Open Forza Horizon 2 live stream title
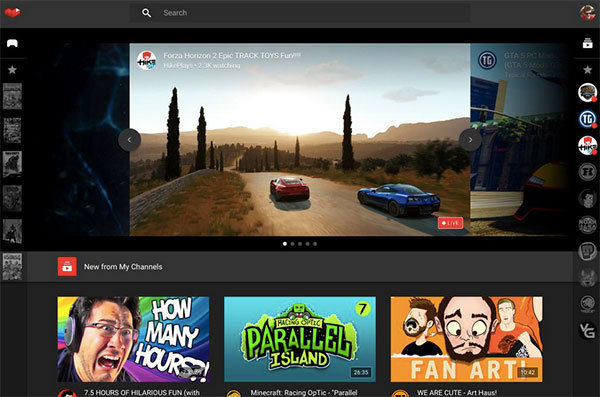 click(232, 56)
